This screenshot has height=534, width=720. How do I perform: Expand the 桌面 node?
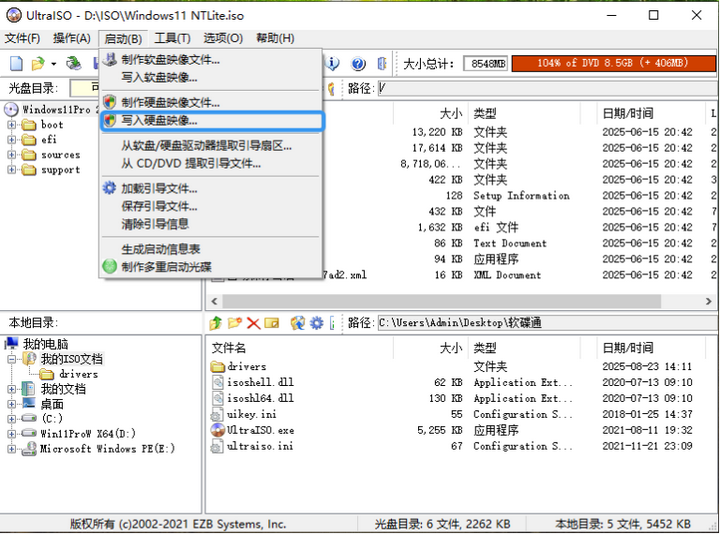point(11,404)
